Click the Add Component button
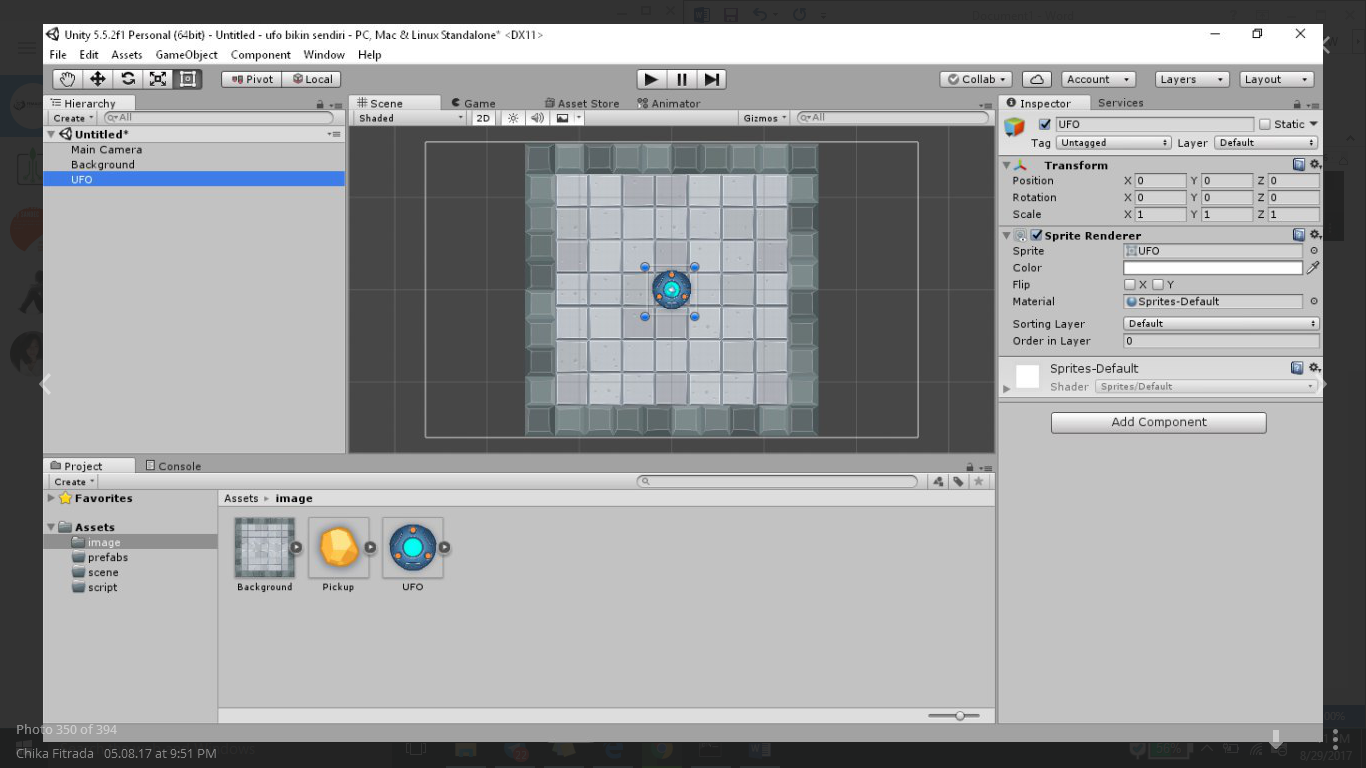 (x=1157, y=422)
